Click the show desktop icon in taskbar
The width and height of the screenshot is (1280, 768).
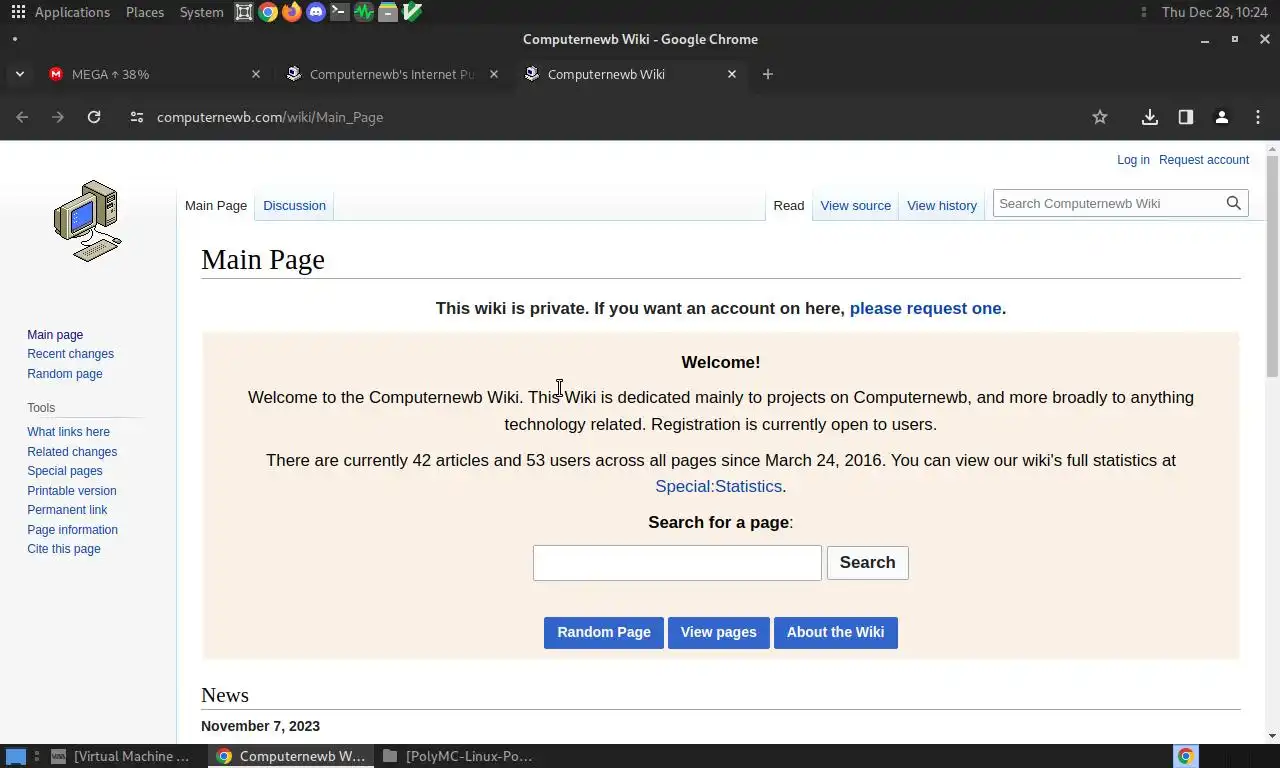click(16, 756)
